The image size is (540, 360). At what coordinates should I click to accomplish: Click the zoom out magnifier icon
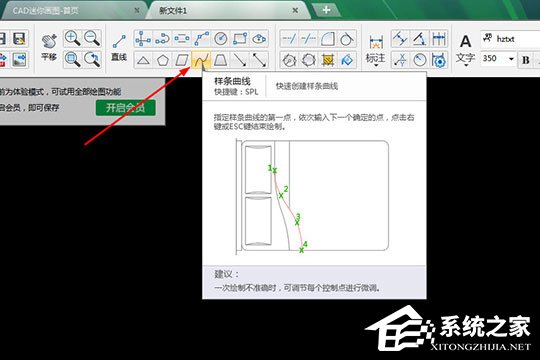[x=92, y=38]
